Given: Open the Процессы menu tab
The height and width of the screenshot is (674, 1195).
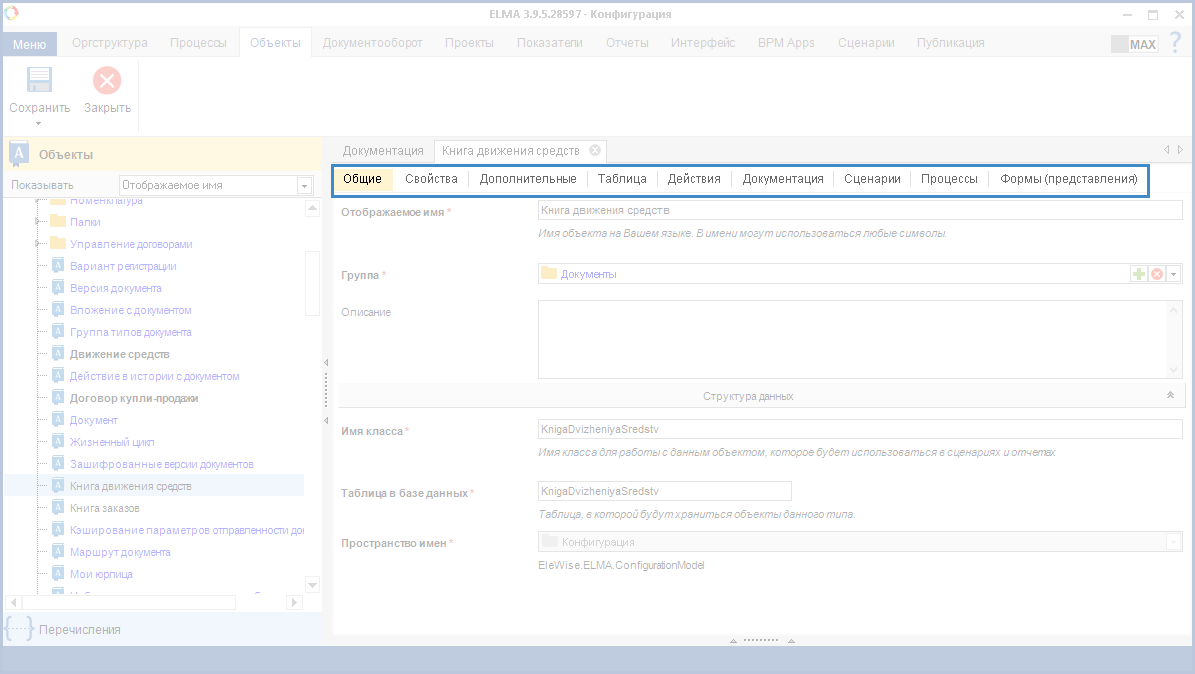Looking at the screenshot, I should tap(198, 43).
